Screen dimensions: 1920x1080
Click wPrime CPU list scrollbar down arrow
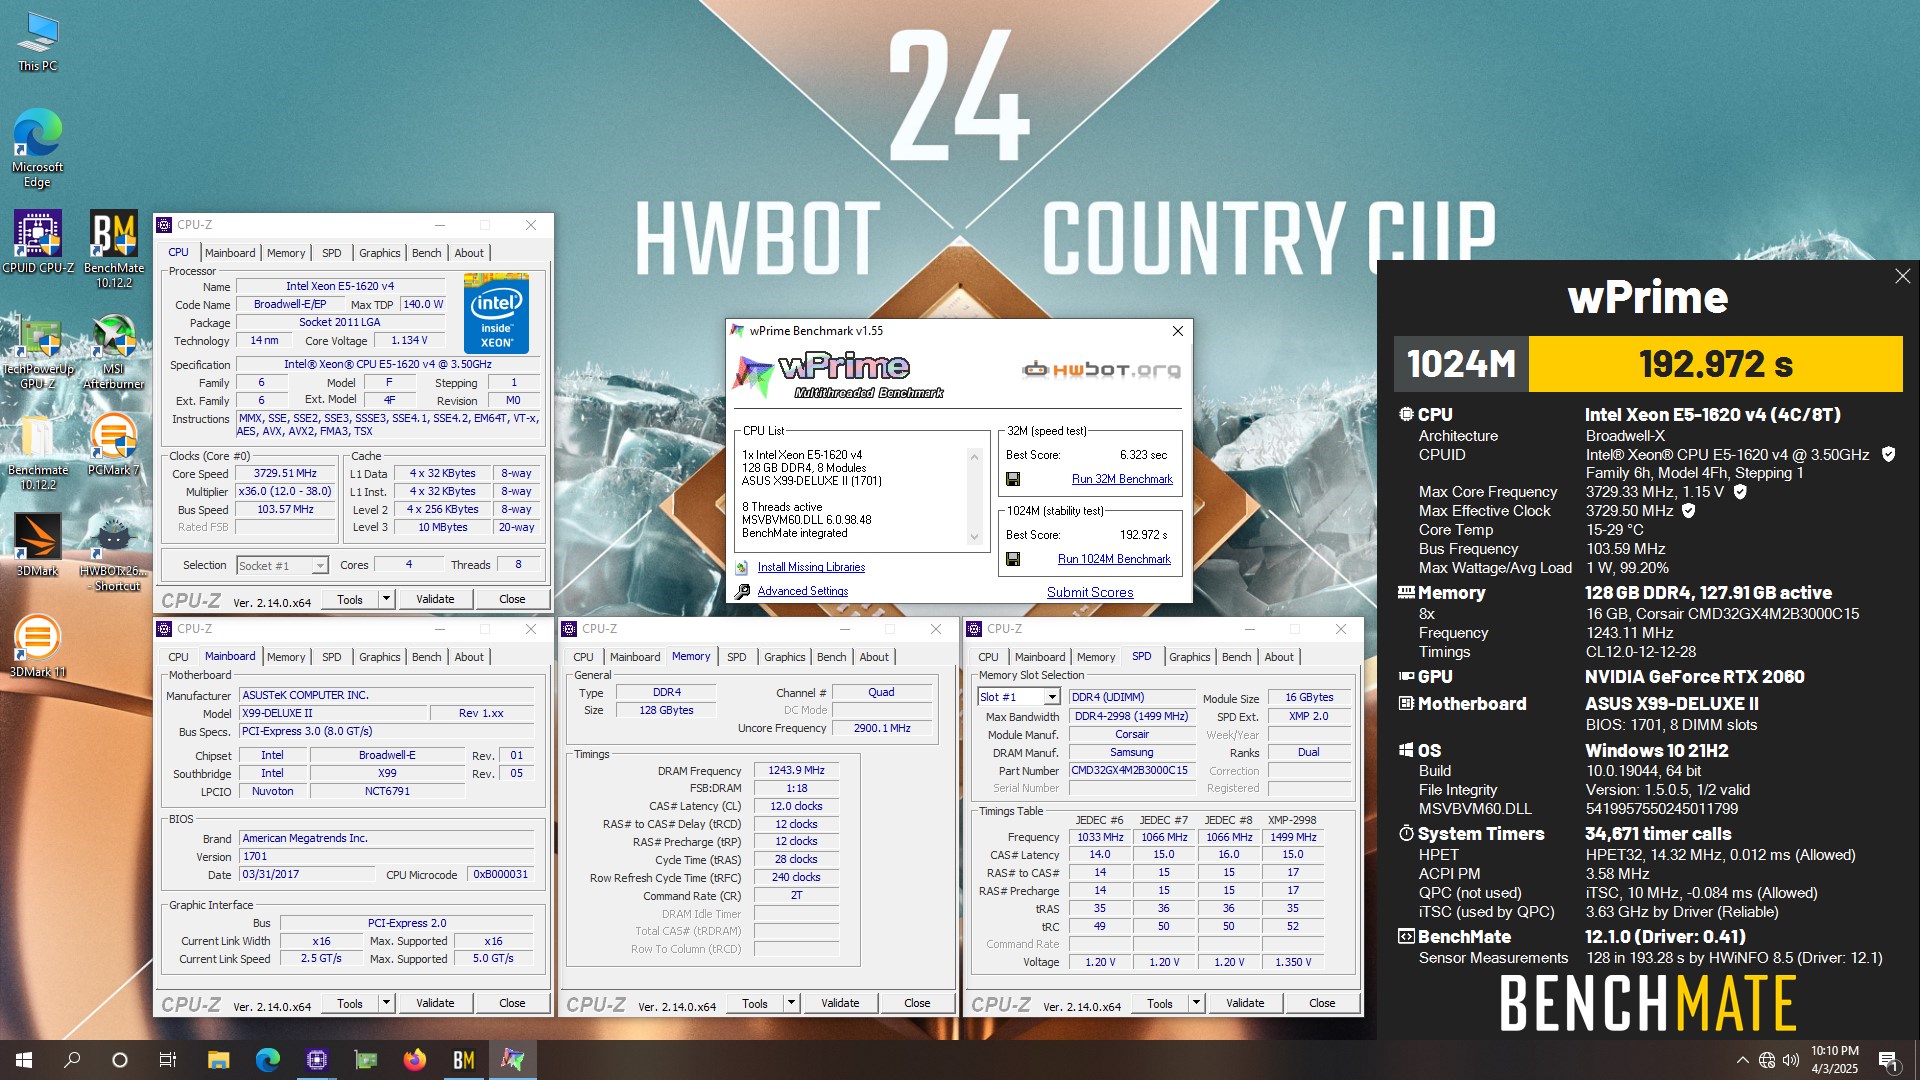974,537
